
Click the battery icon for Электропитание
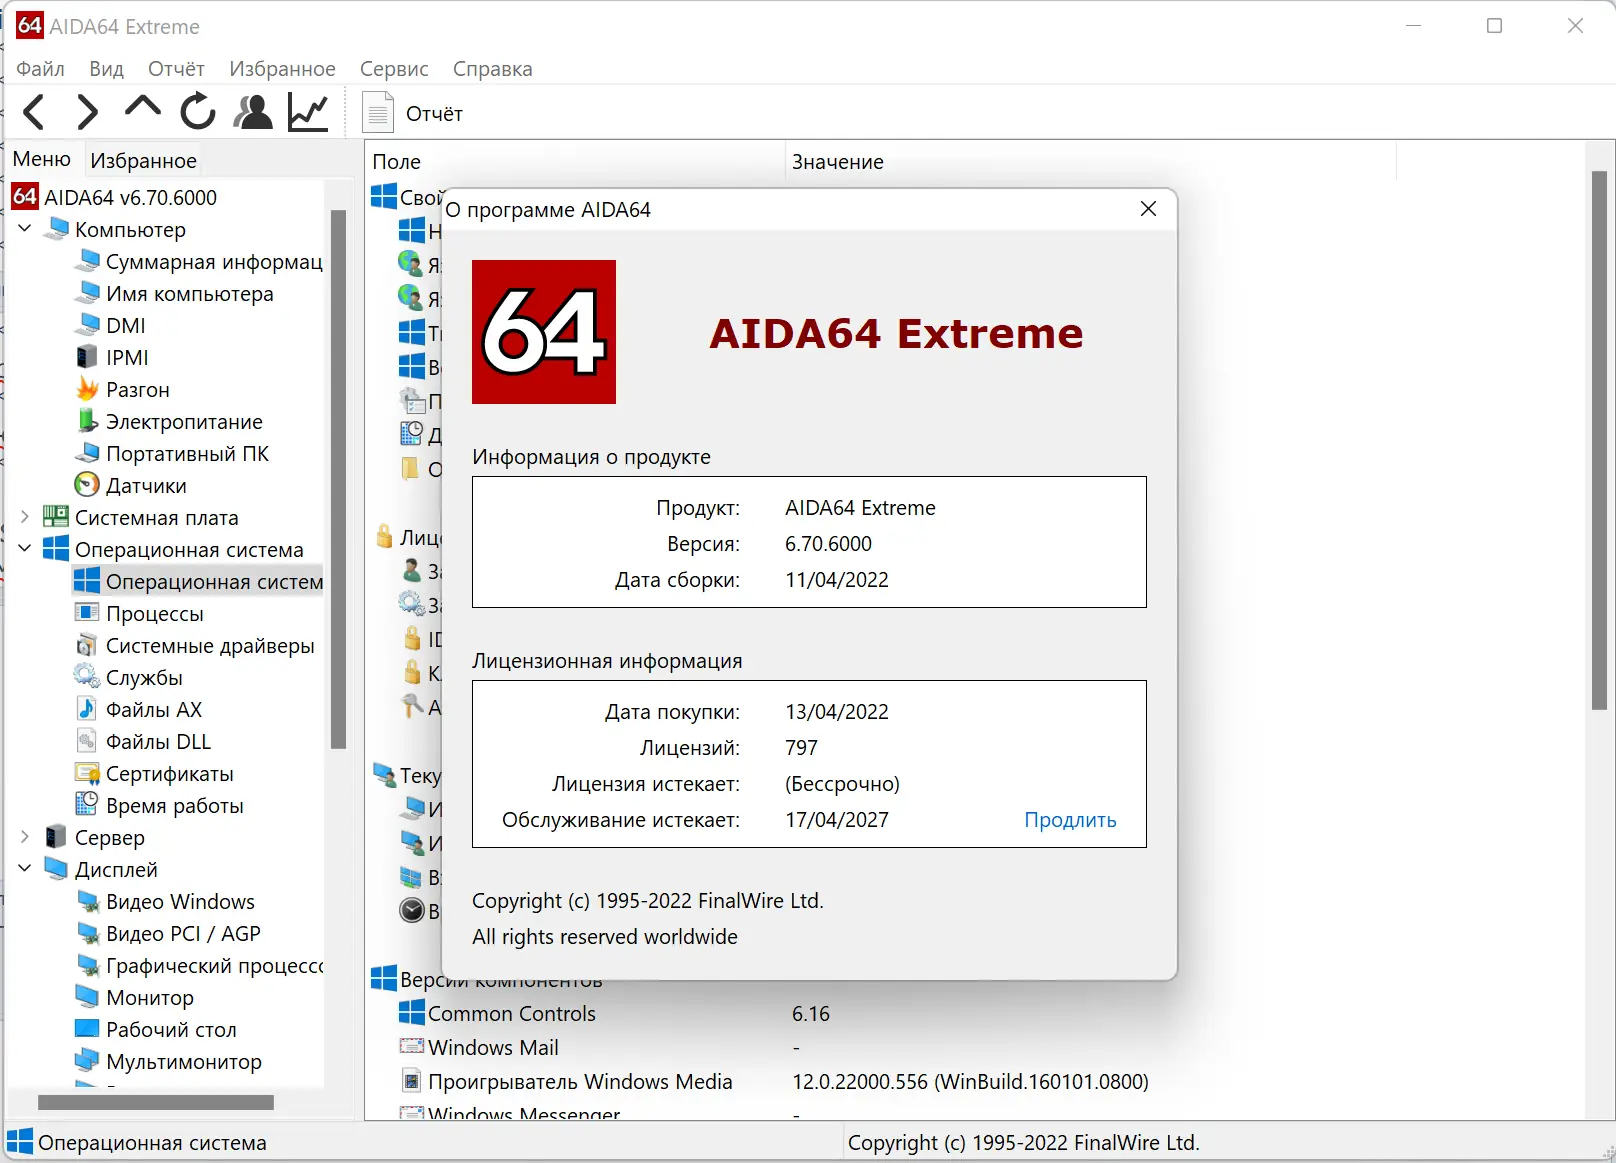click(88, 421)
